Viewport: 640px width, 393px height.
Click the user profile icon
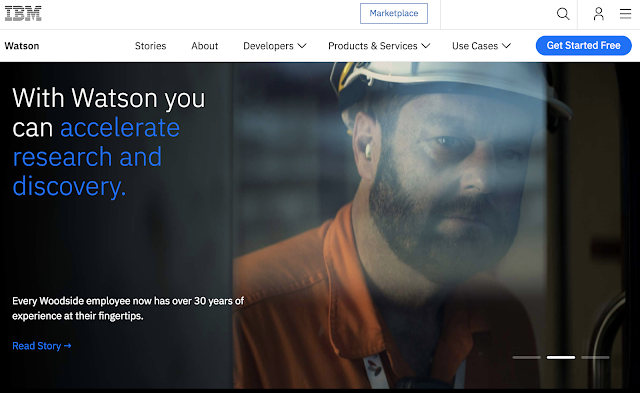(598, 14)
